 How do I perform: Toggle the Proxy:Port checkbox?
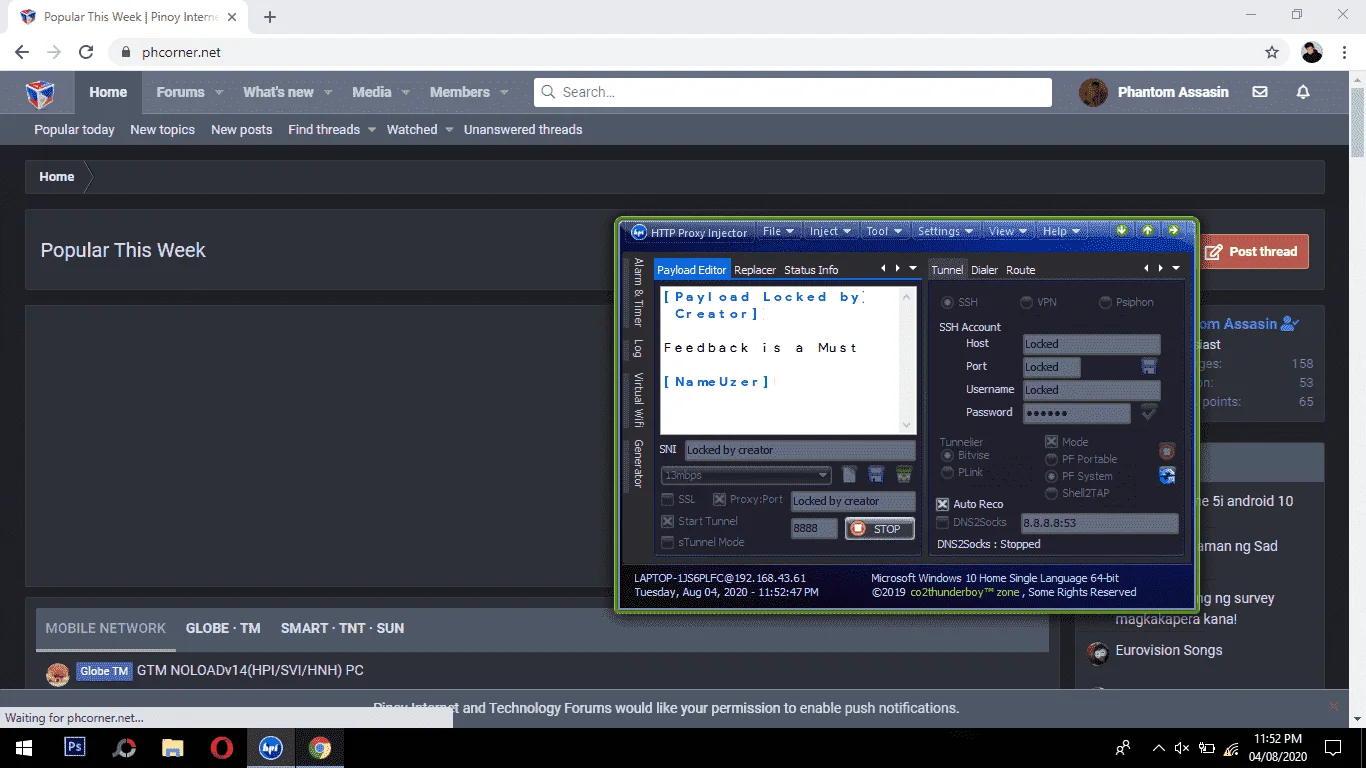tap(719, 499)
